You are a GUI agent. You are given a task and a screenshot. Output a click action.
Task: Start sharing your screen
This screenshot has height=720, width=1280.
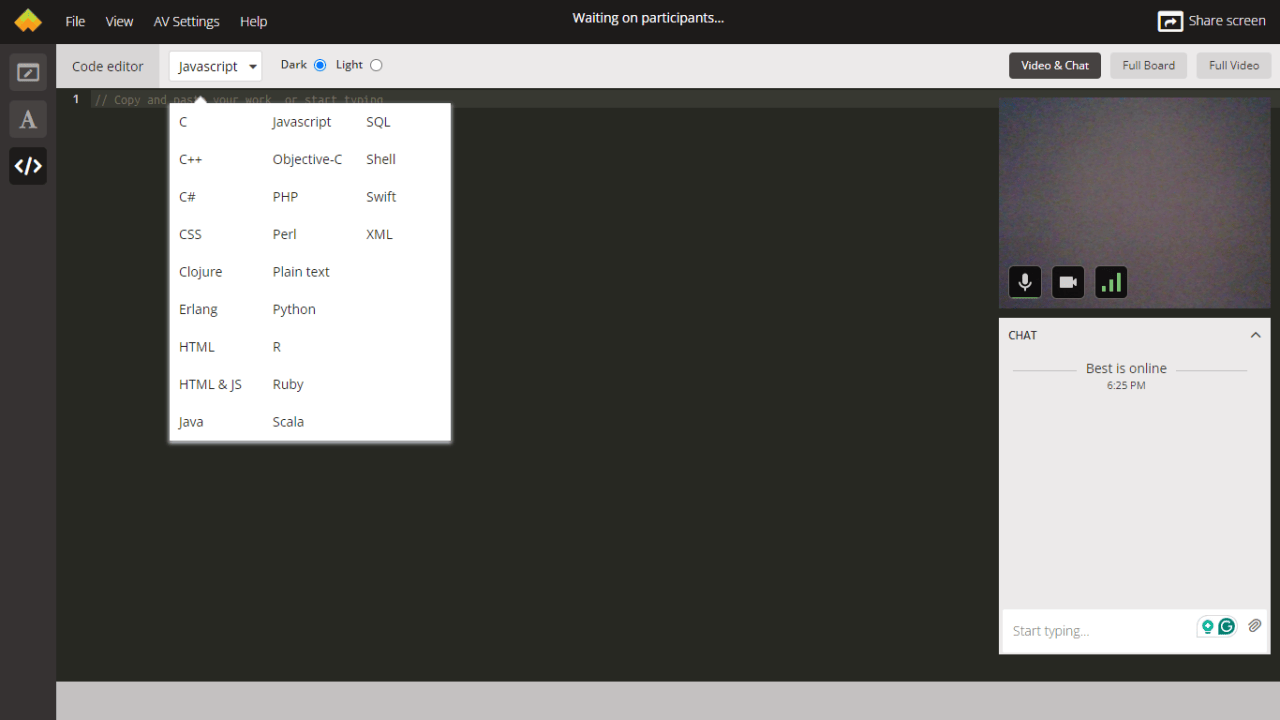tap(1212, 20)
